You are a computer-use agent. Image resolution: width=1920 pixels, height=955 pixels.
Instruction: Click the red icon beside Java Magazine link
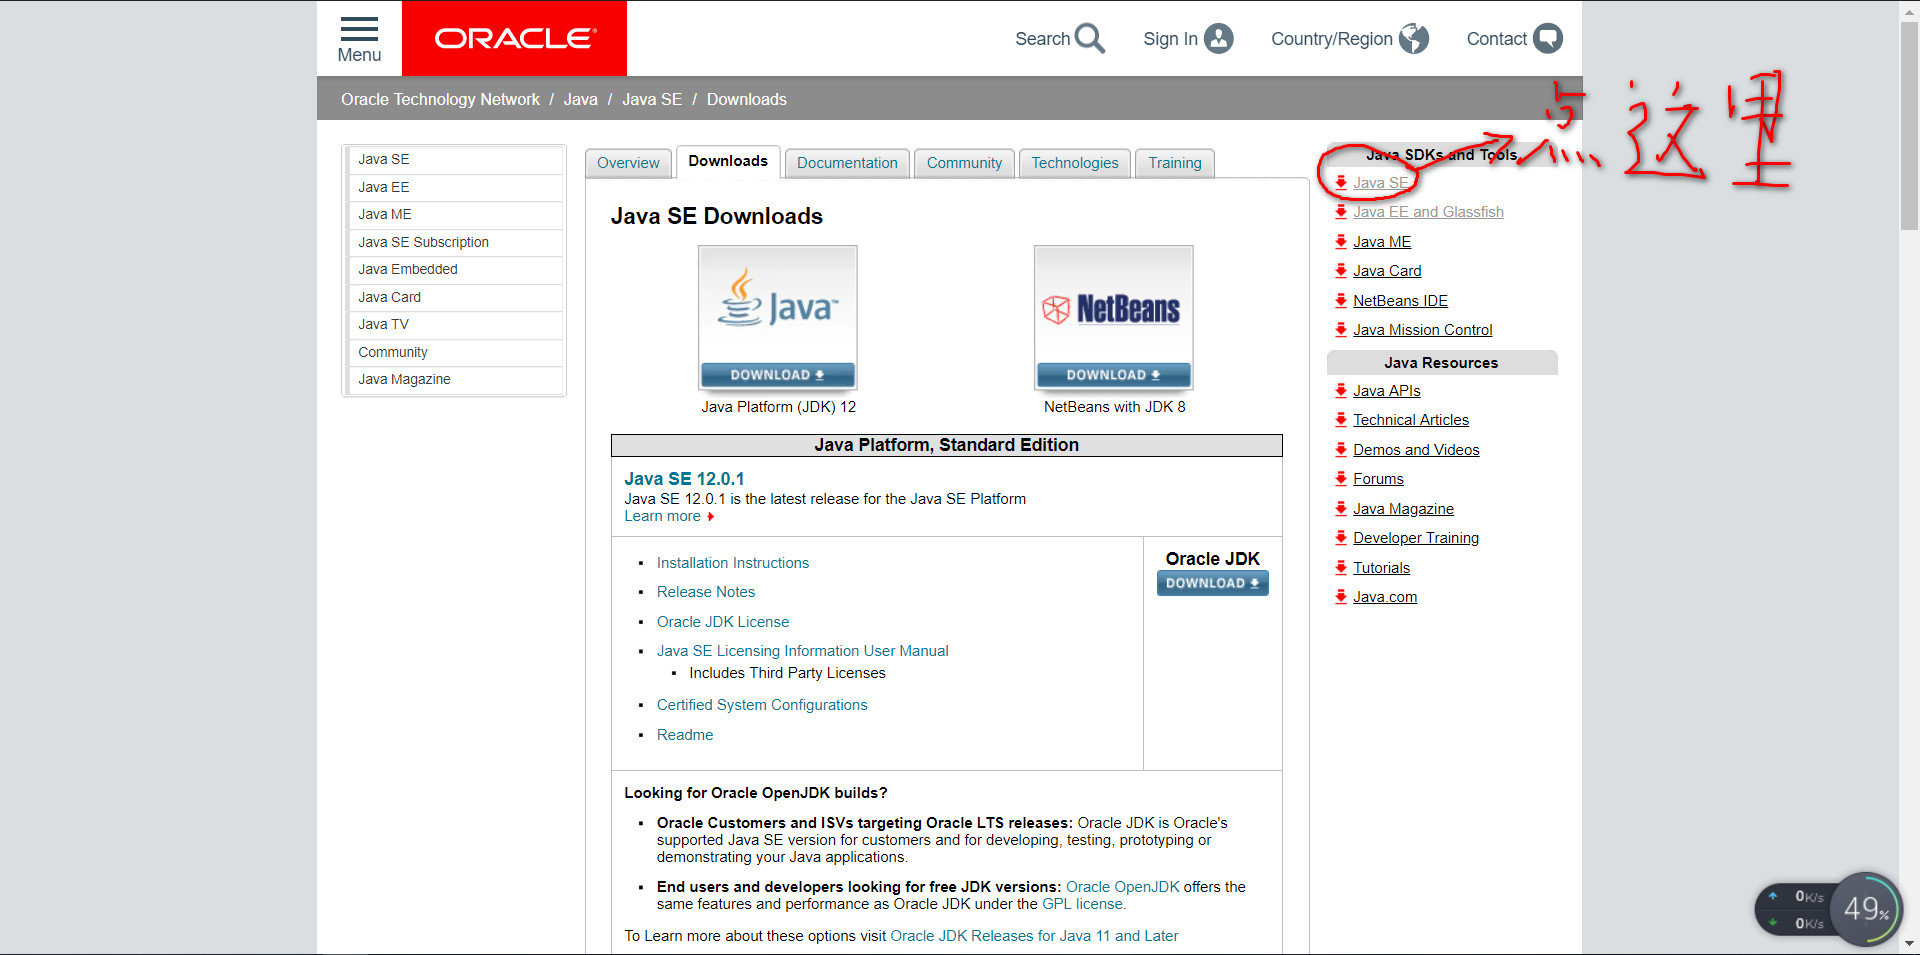point(1341,508)
